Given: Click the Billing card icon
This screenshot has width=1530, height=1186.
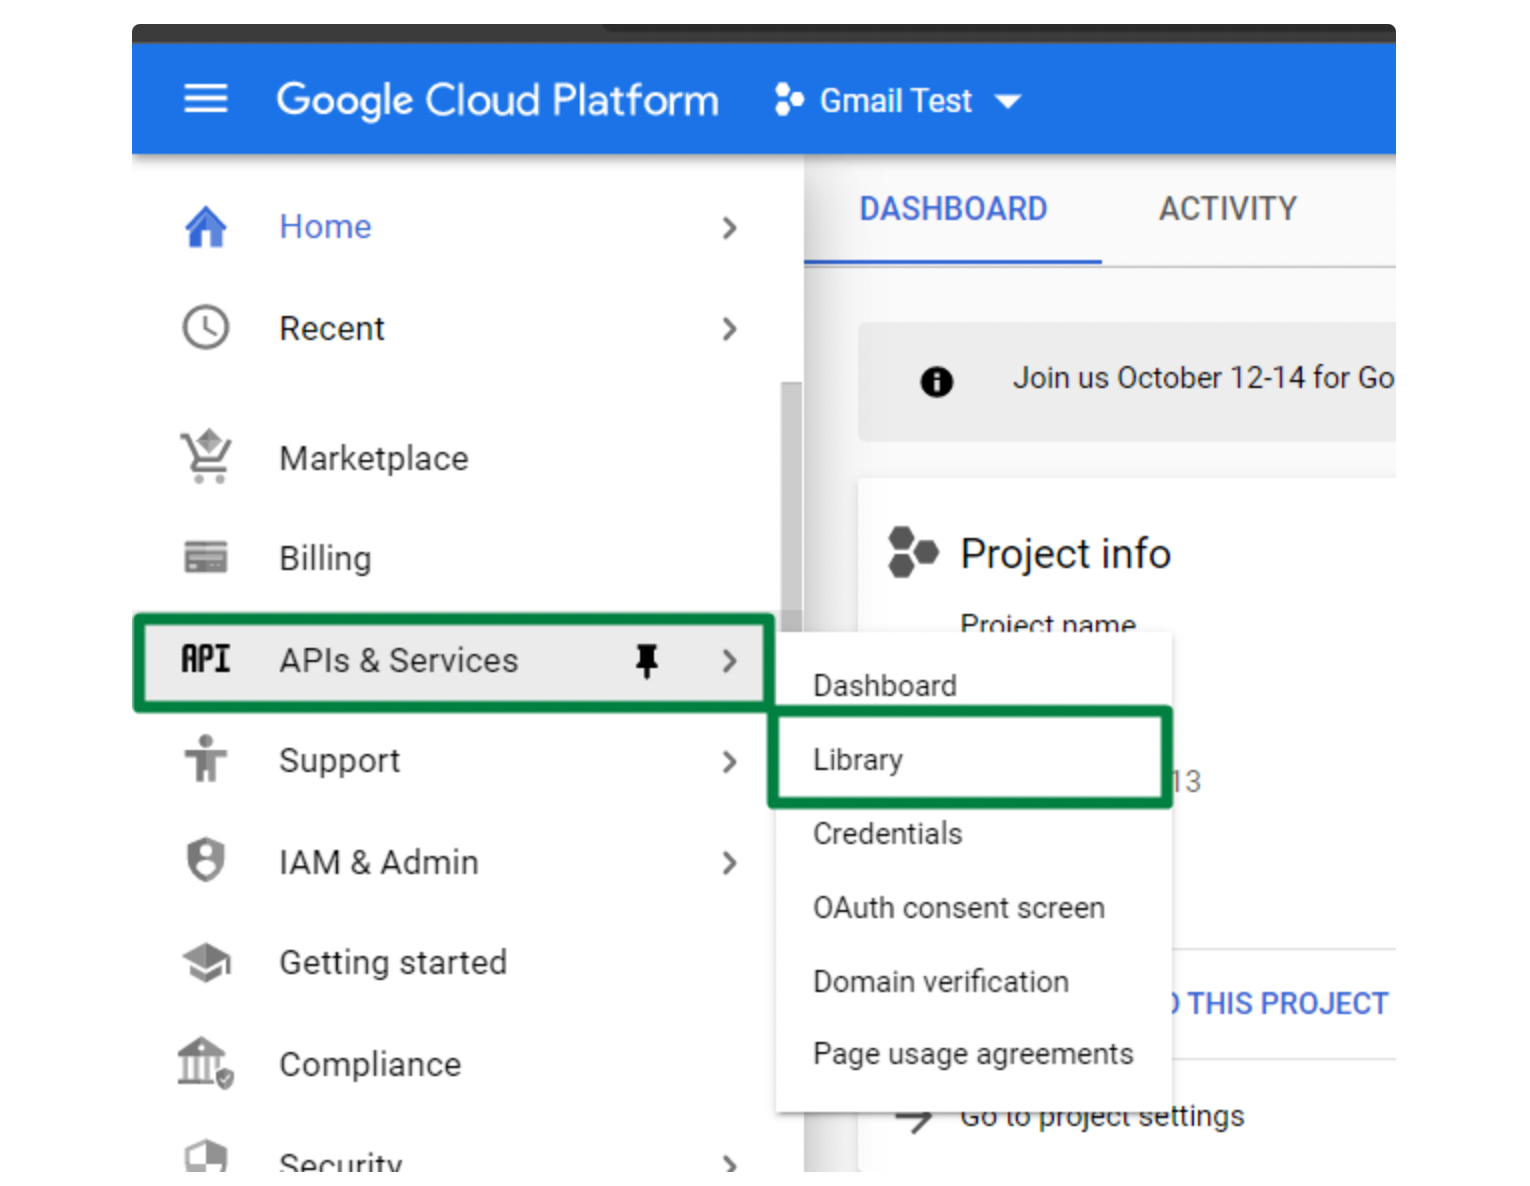Looking at the screenshot, I should [x=206, y=557].
